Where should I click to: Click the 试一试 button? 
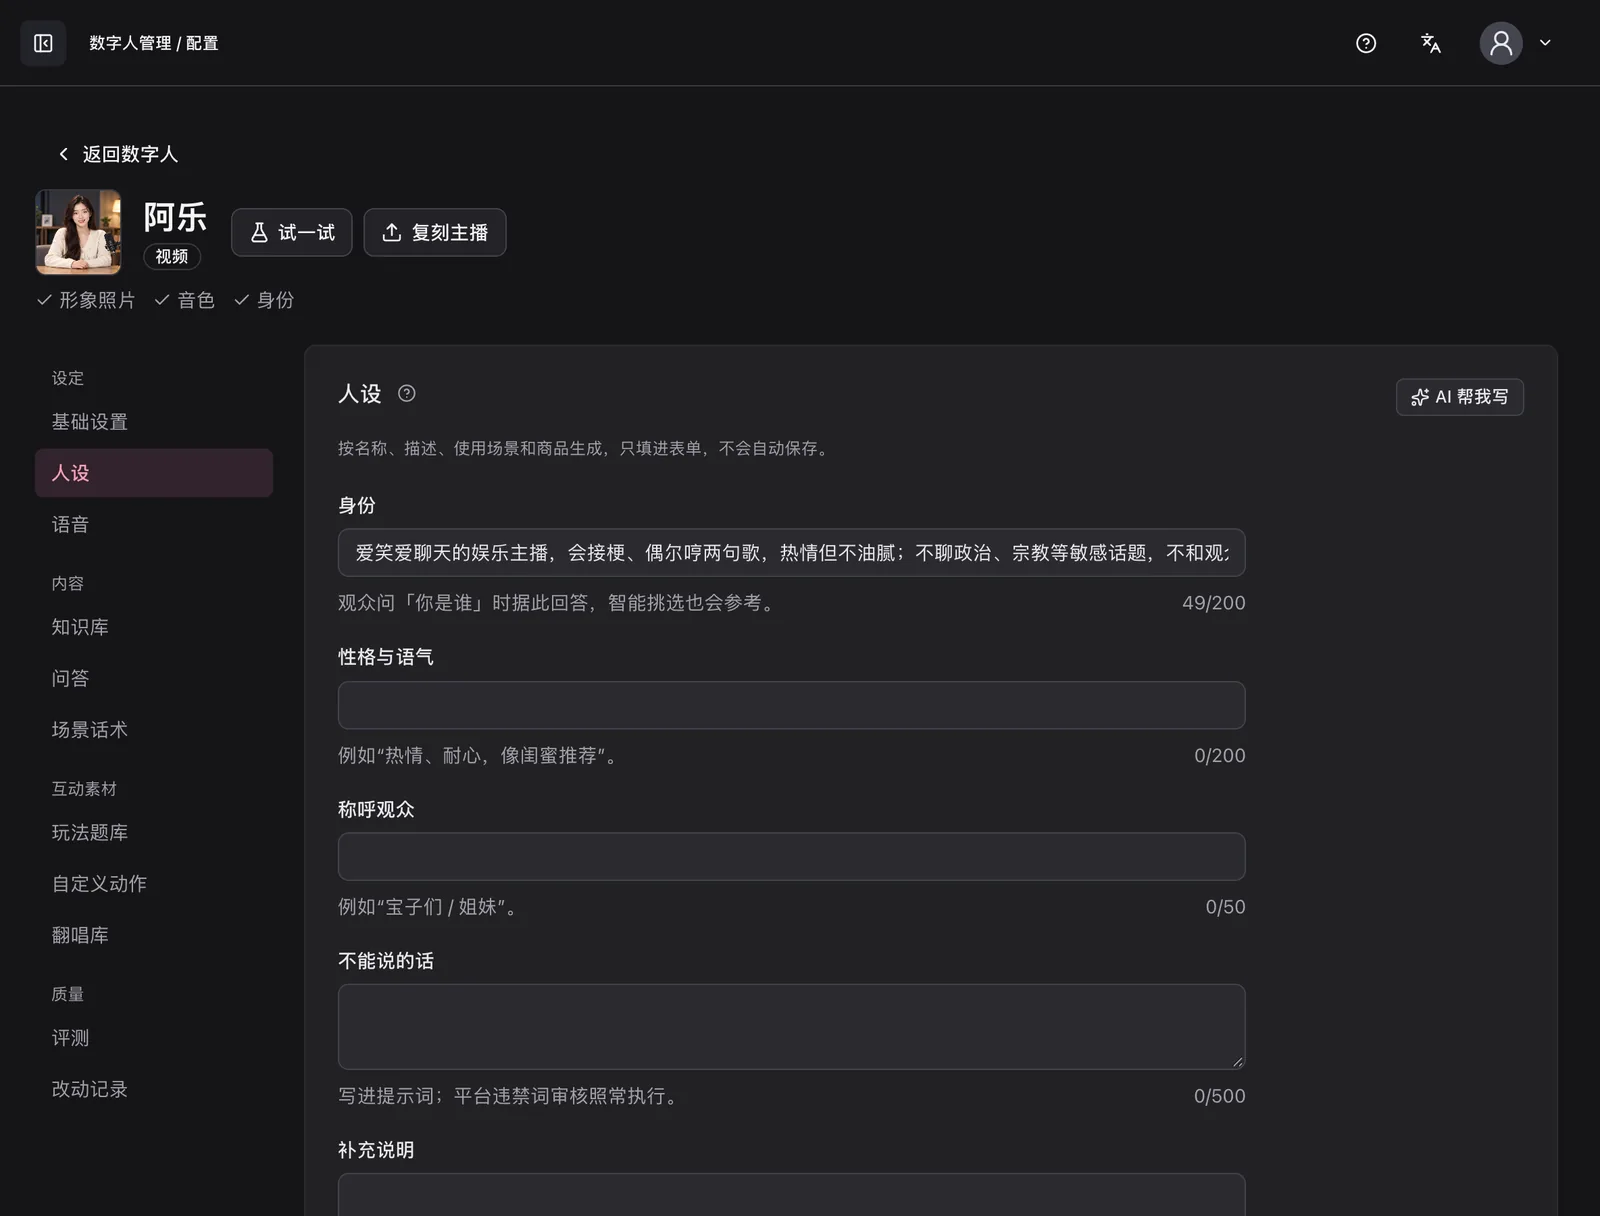pyautogui.click(x=292, y=232)
